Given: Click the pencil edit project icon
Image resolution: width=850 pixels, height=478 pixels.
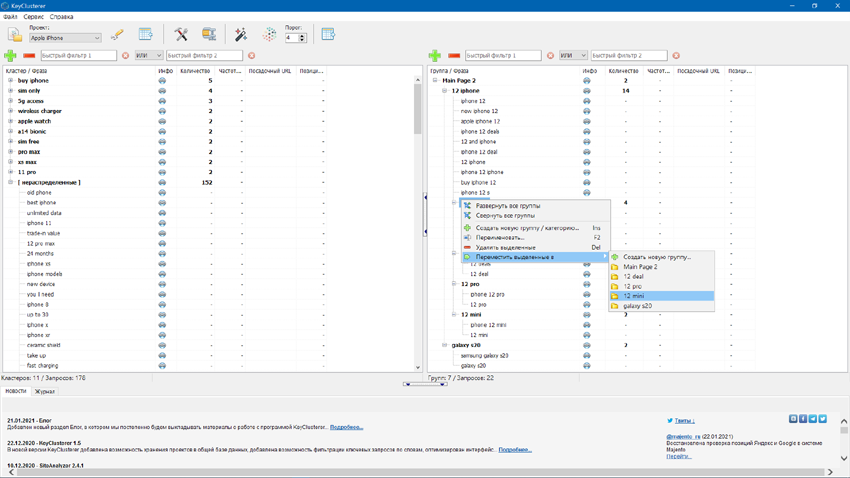Looking at the screenshot, I should pos(117,35).
